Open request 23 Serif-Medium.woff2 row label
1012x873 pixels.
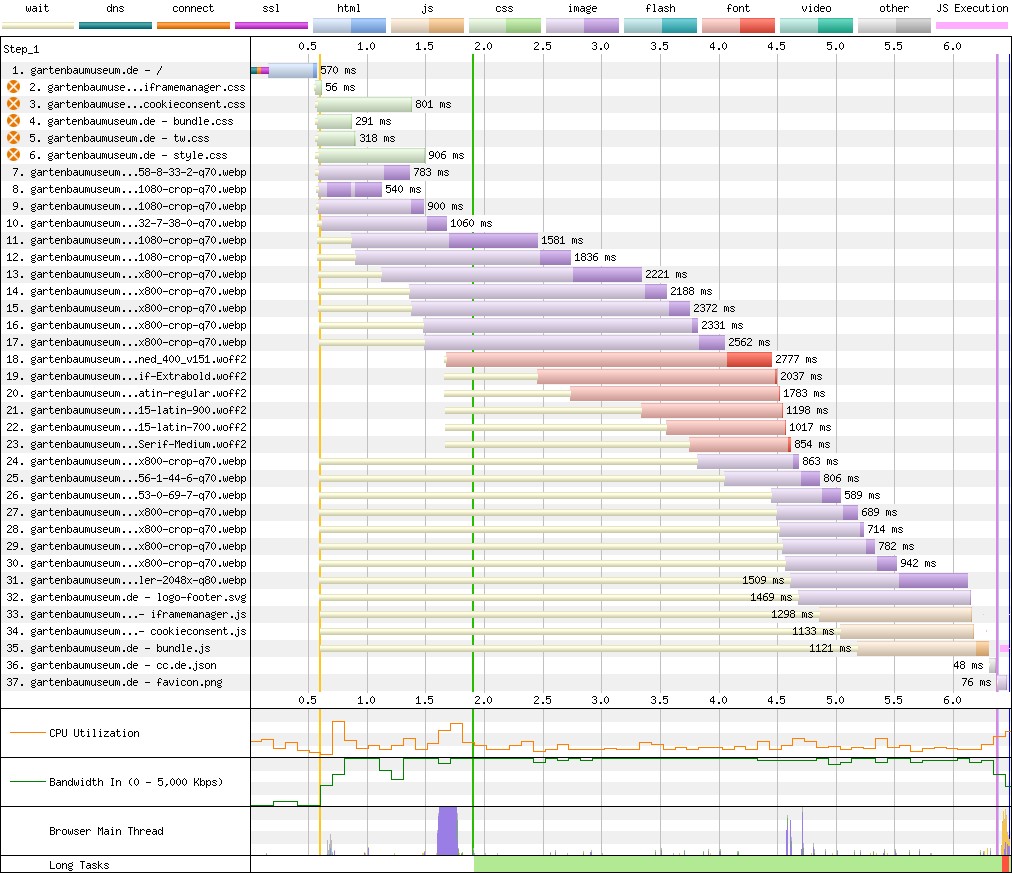click(x=126, y=444)
